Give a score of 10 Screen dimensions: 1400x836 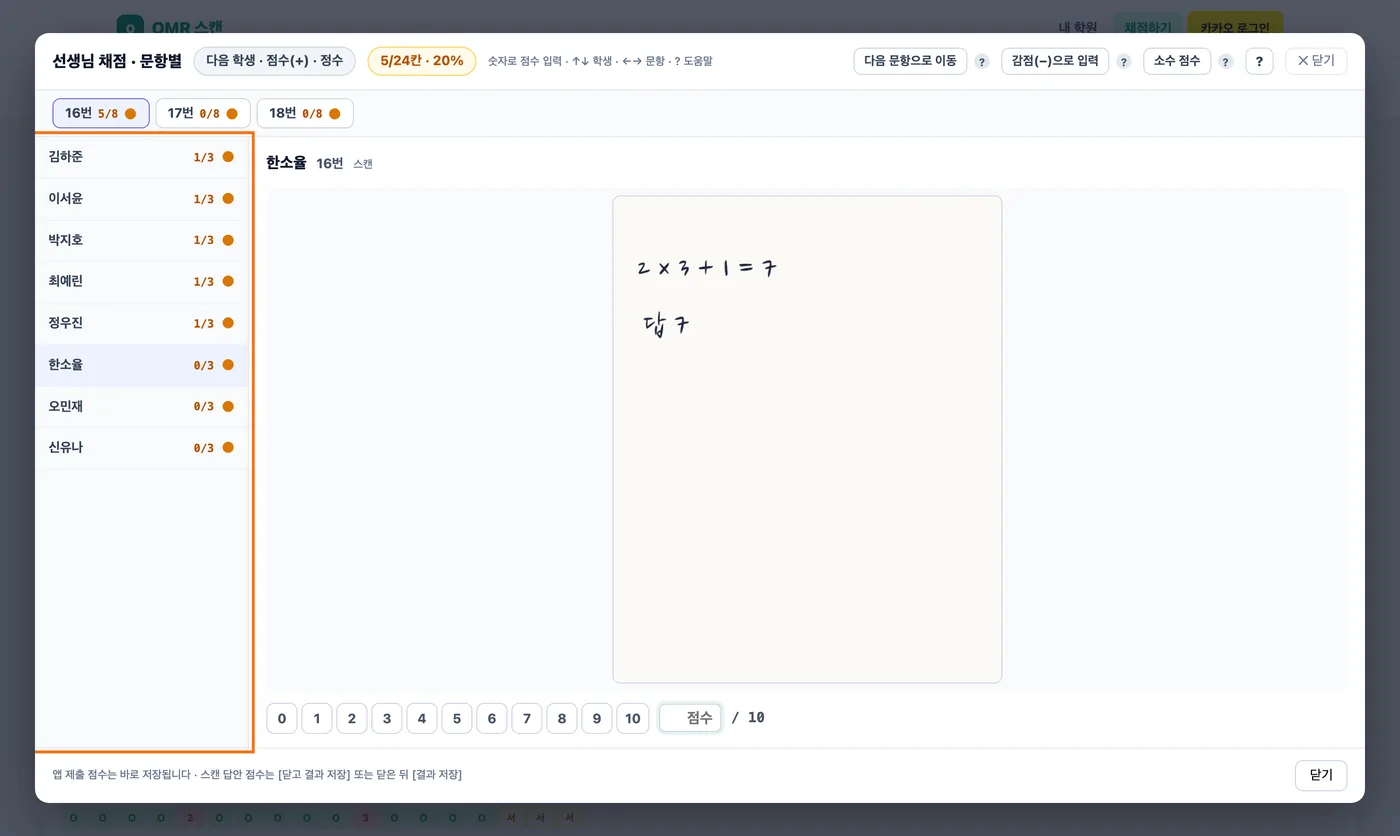coord(633,718)
